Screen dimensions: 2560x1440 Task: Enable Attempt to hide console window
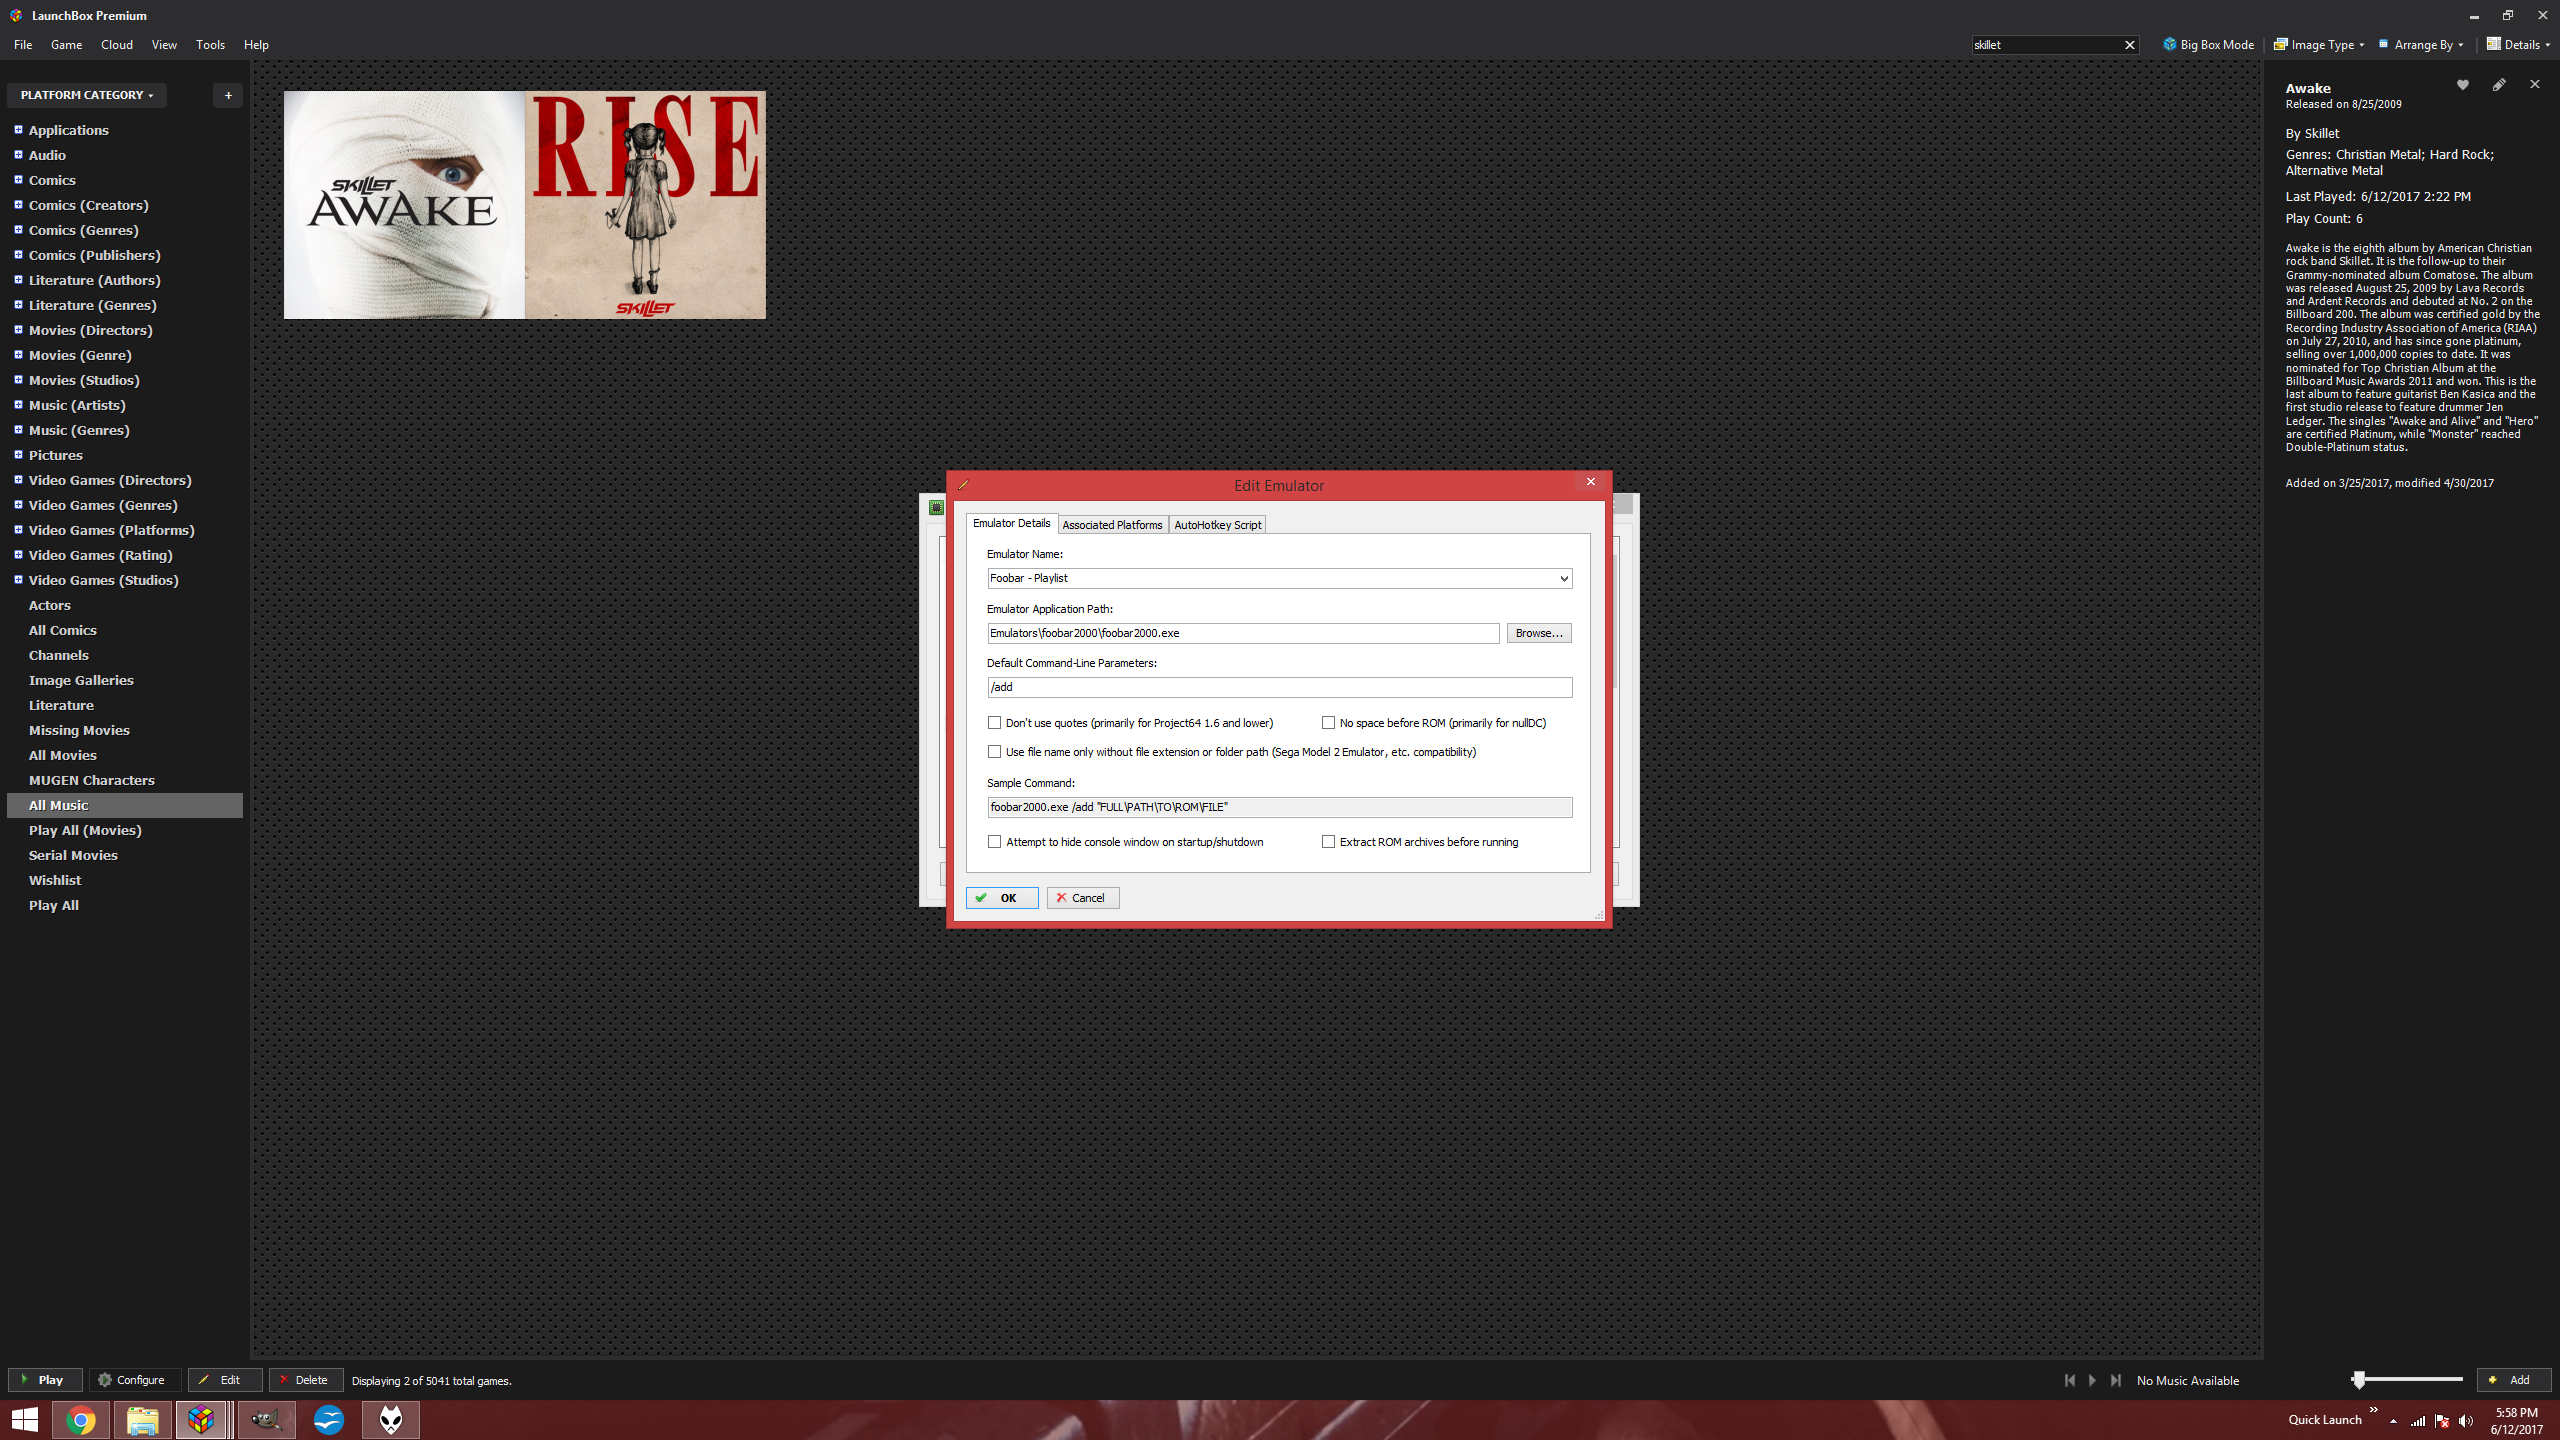994,842
